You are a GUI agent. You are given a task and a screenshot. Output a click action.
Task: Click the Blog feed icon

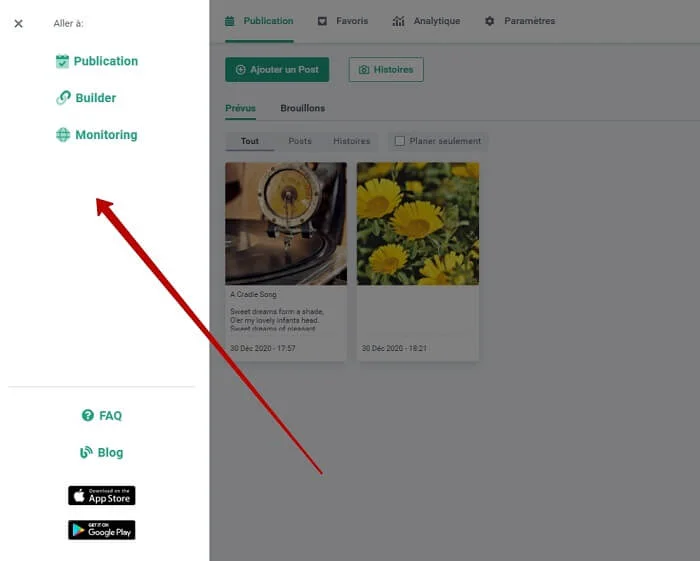coord(86,453)
